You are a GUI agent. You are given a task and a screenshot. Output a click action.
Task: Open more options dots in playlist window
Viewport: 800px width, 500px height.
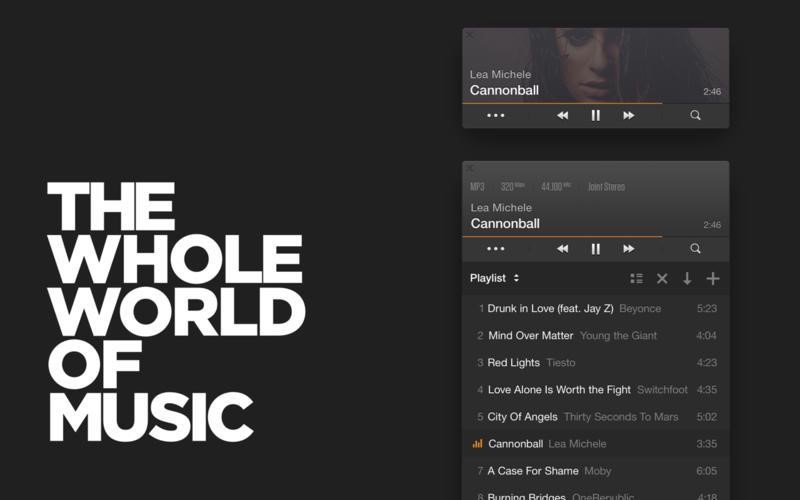495,248
